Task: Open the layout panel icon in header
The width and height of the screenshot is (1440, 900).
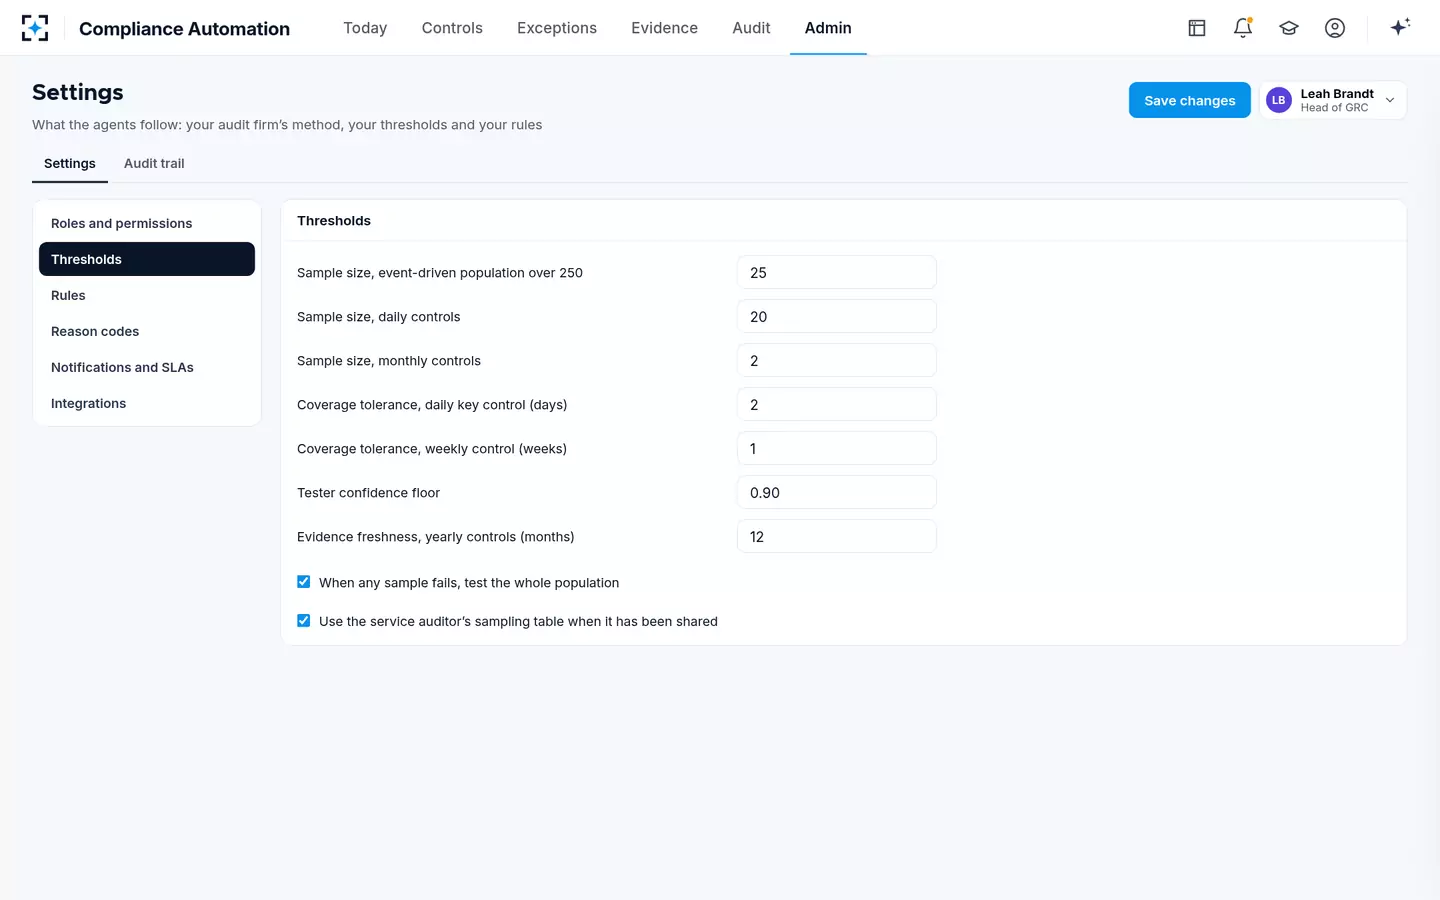Action: (1197, 28)
